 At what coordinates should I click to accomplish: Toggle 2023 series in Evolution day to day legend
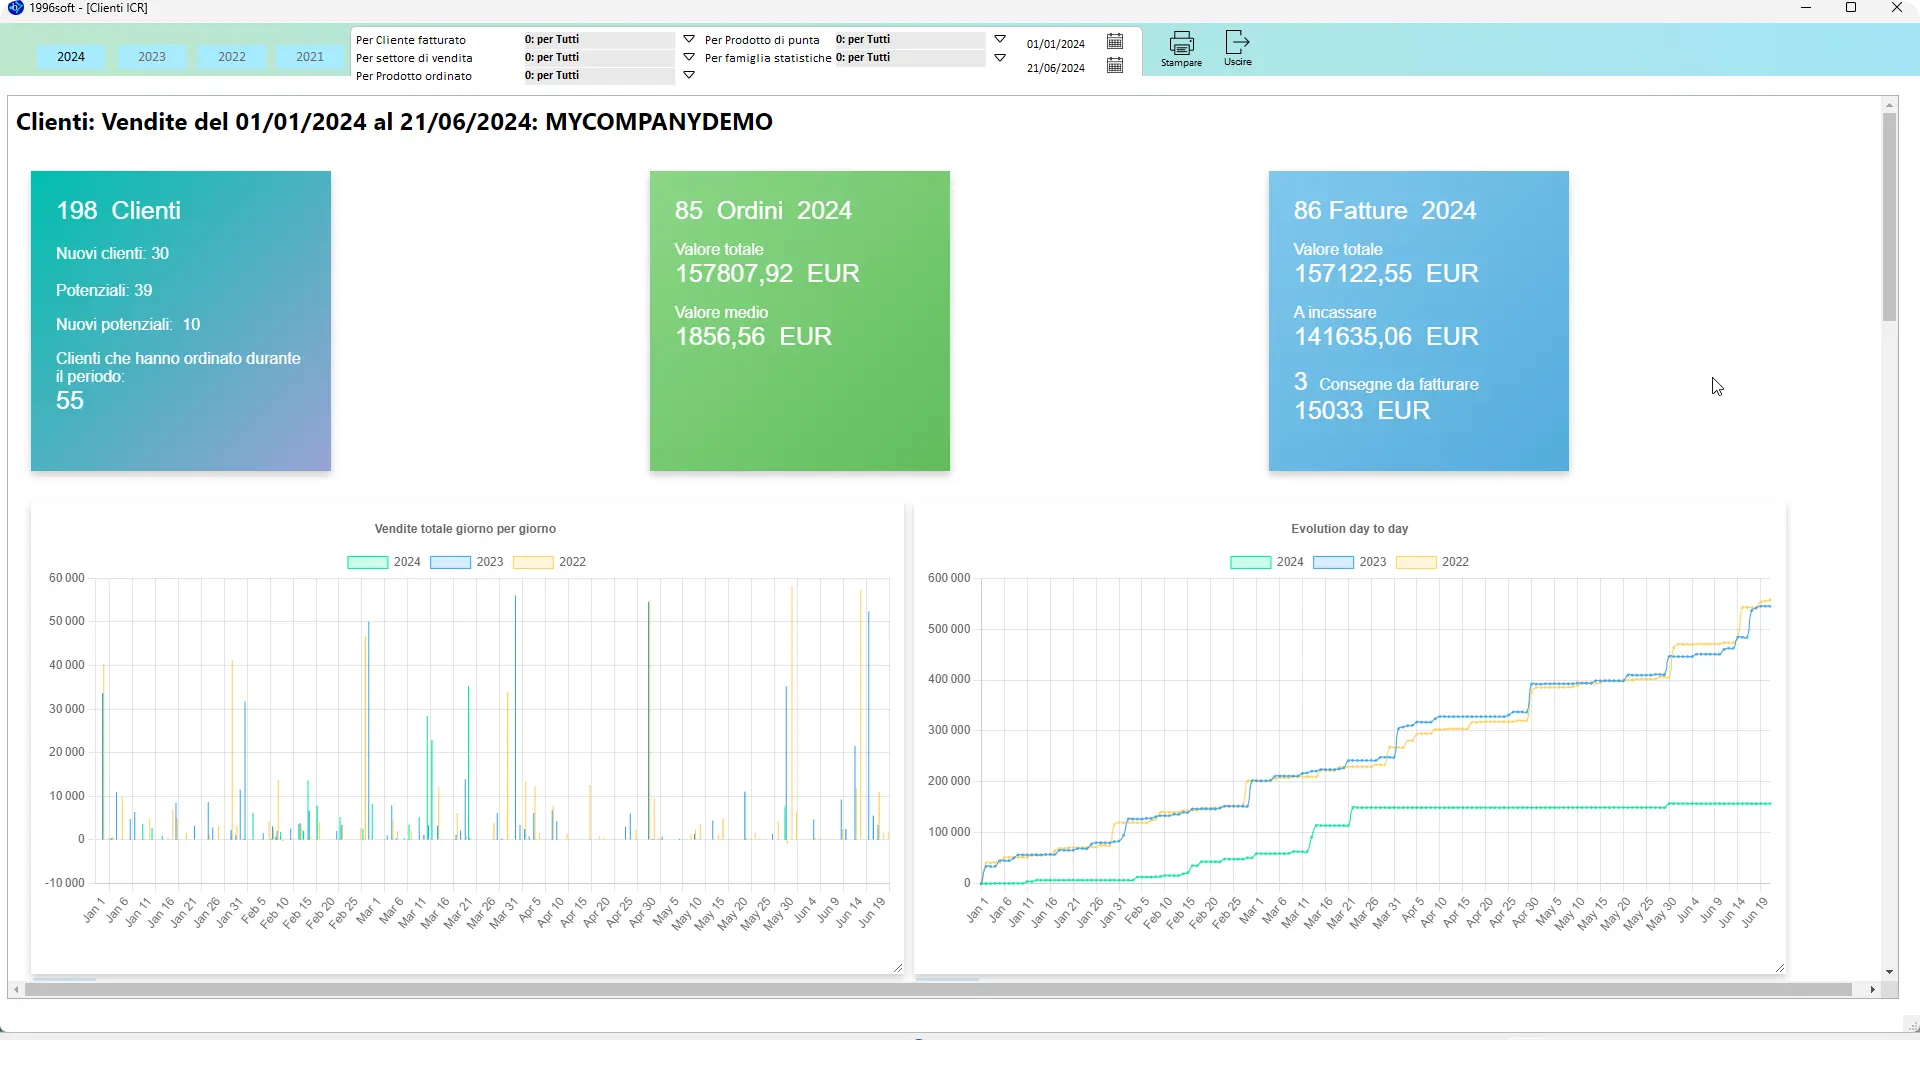1350,562
